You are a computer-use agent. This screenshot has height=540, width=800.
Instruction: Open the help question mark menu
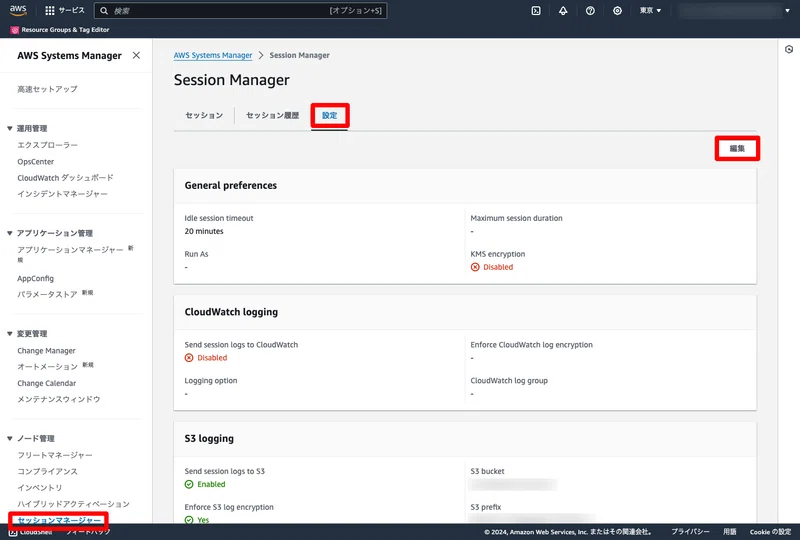coord(590,11)
